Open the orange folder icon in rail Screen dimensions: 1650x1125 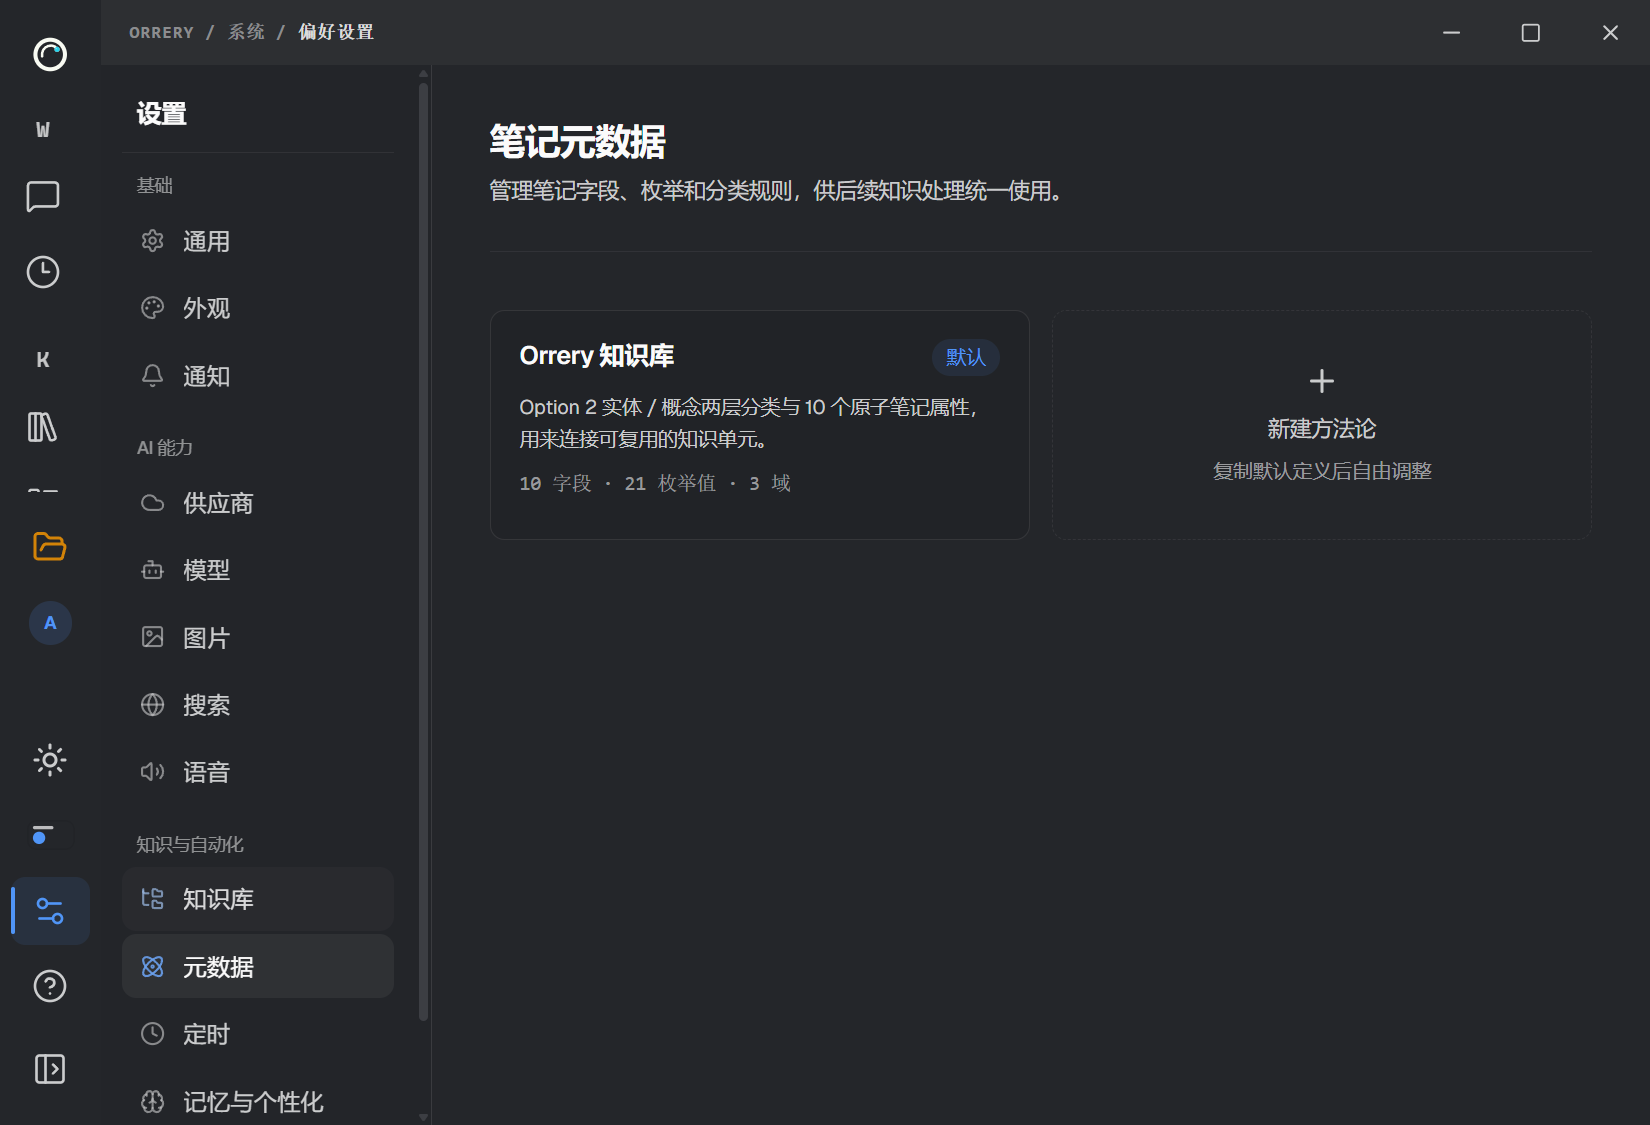point(50,546)
